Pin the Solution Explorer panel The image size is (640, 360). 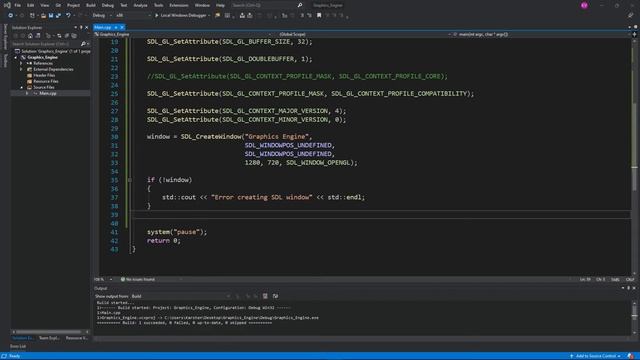[x=81, y=27]
